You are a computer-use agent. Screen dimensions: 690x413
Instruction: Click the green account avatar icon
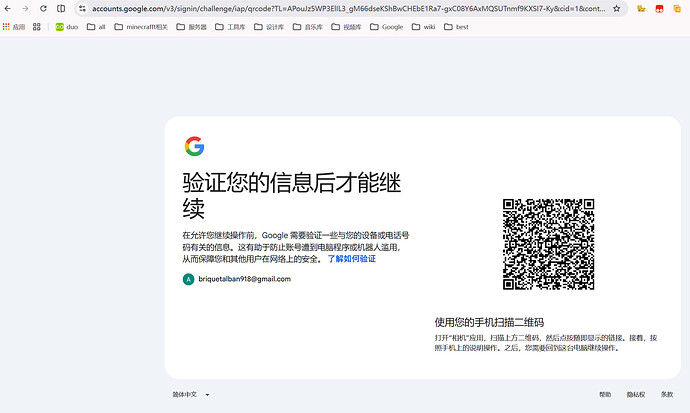tap(188, 279)
